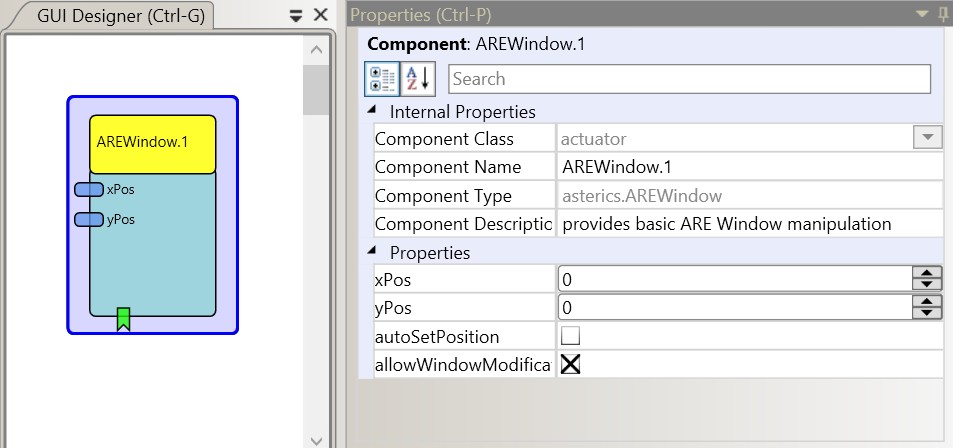Collapse the Properties section
953x448 pixels.
372,251
